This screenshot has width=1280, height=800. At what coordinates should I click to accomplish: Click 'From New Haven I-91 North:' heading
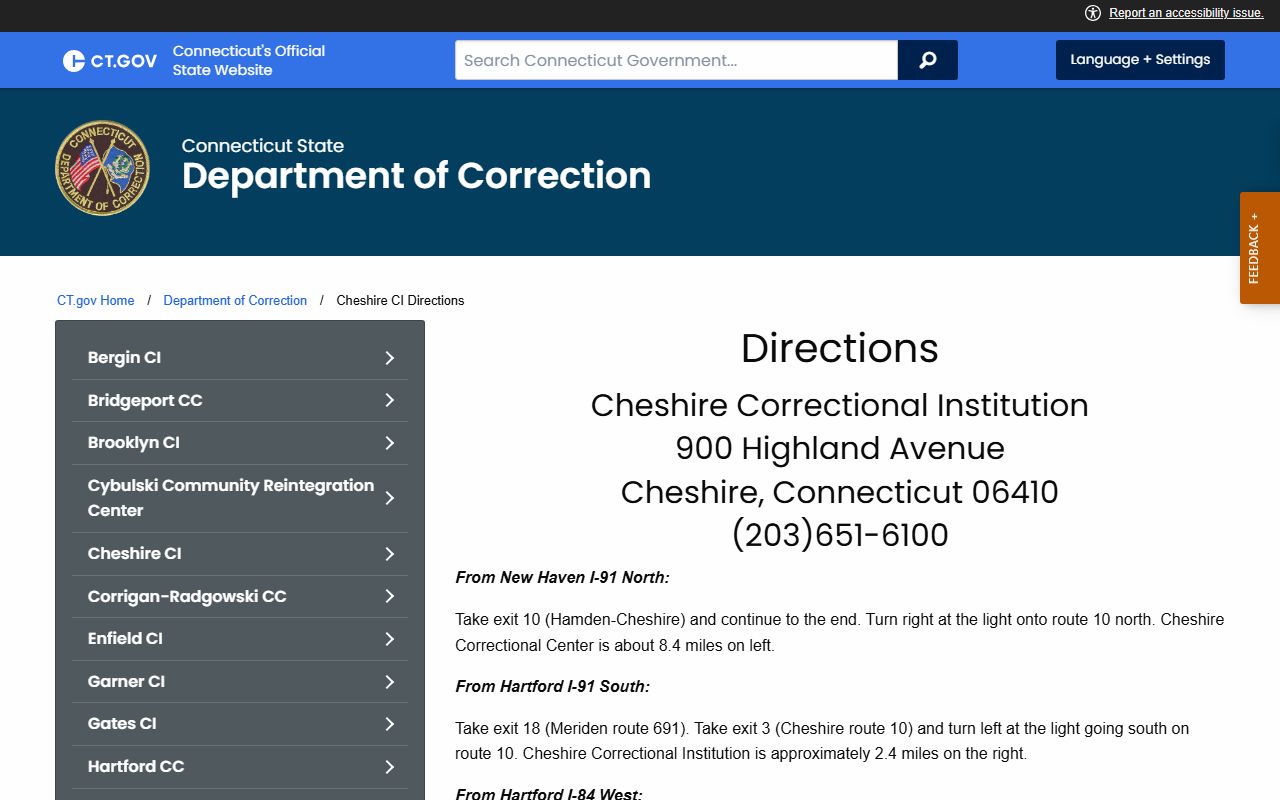562,578
